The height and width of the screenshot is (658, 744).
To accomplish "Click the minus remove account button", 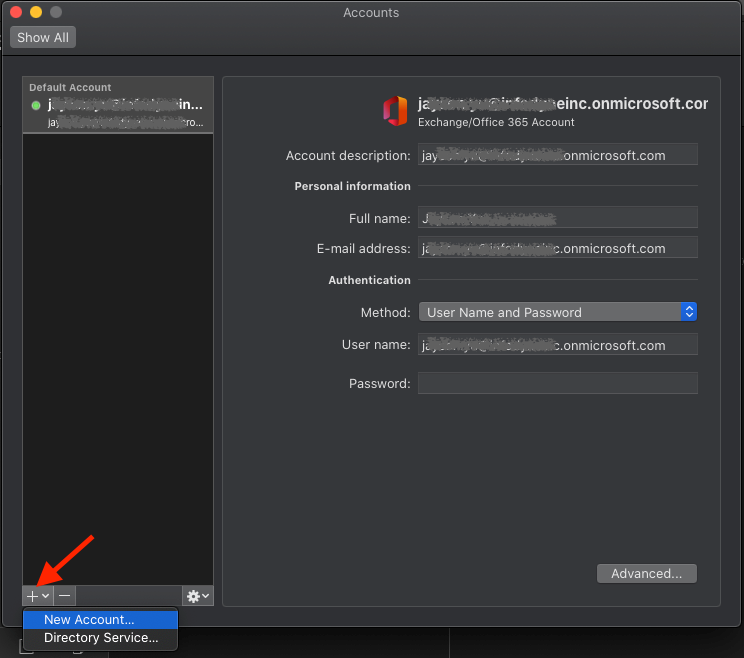I will click(x=65, y=596).
